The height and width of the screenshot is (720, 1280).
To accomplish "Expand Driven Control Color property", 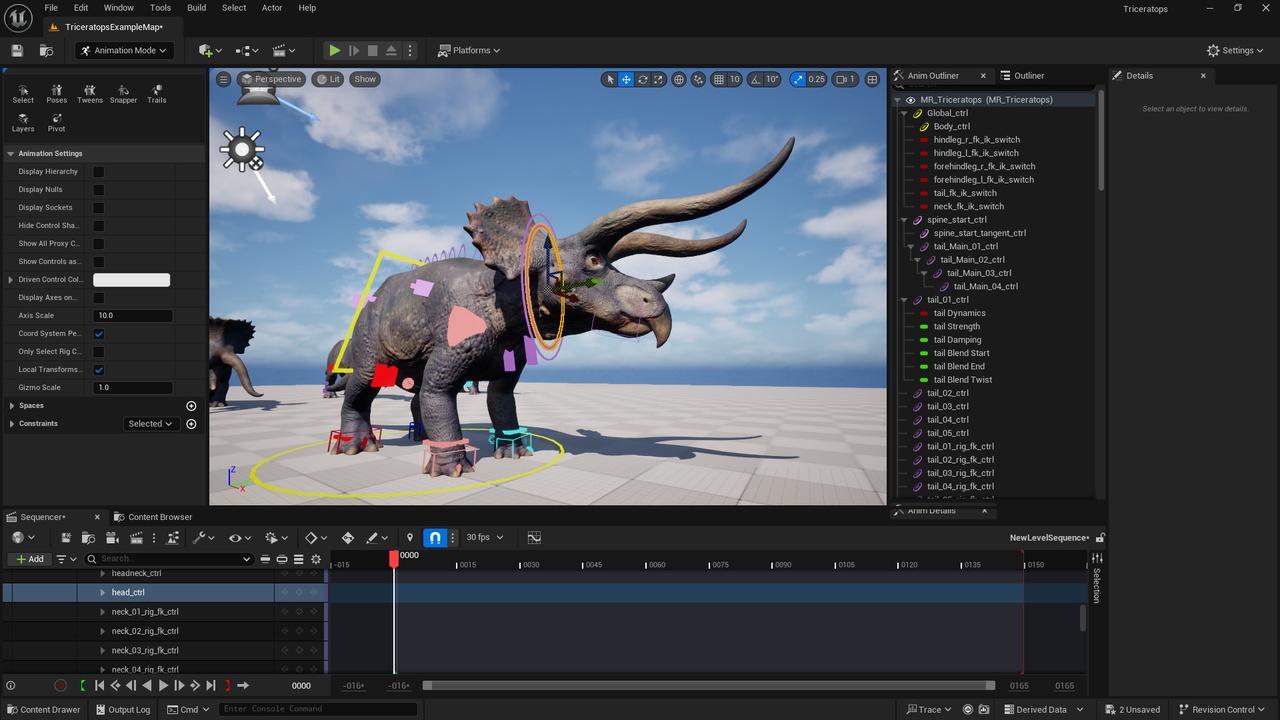I will tap(11, 279).
